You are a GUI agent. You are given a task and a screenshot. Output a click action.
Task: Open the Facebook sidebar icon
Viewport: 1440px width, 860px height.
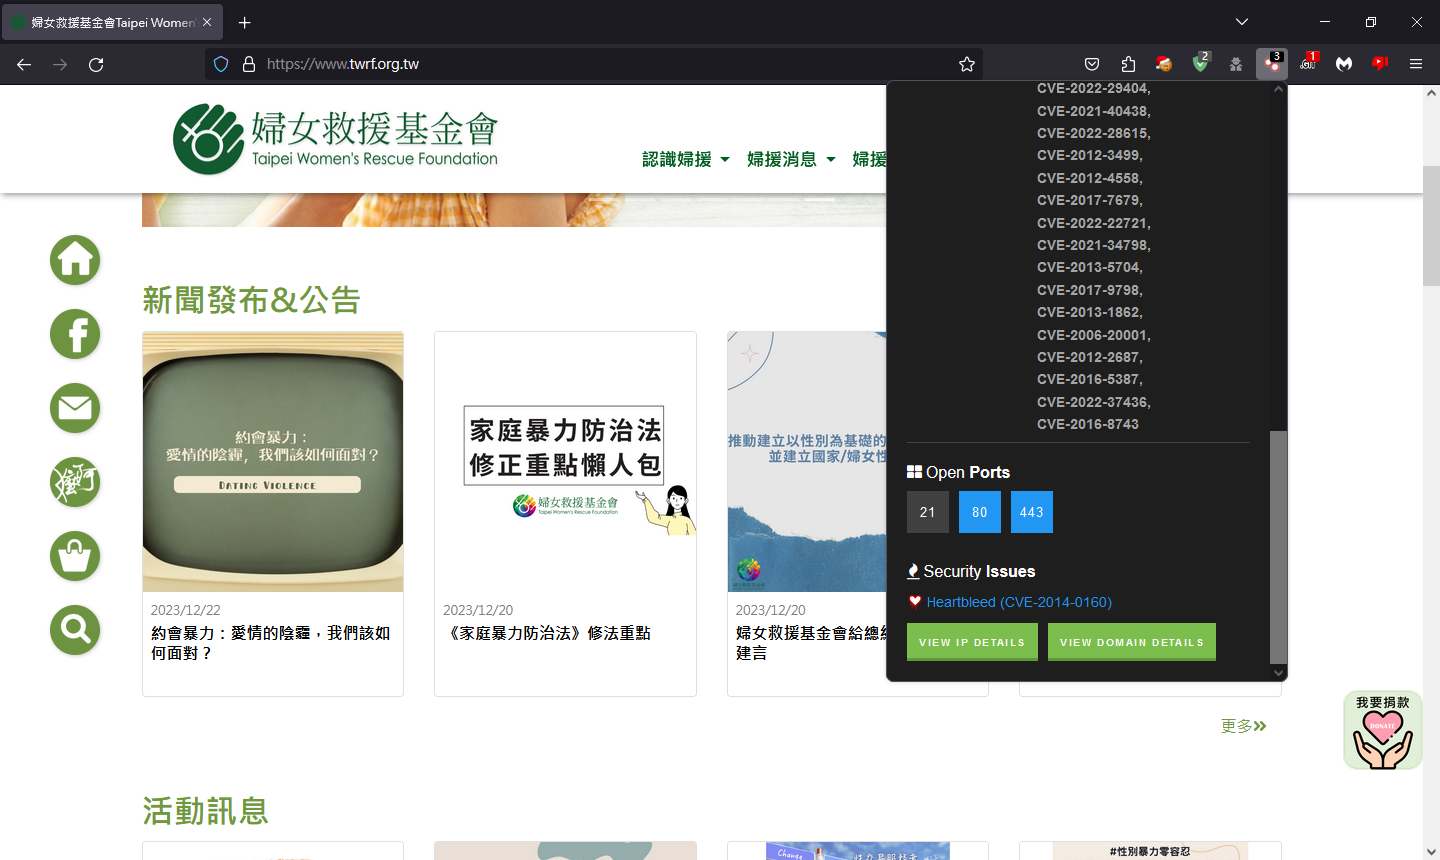[x=75, y=334]
